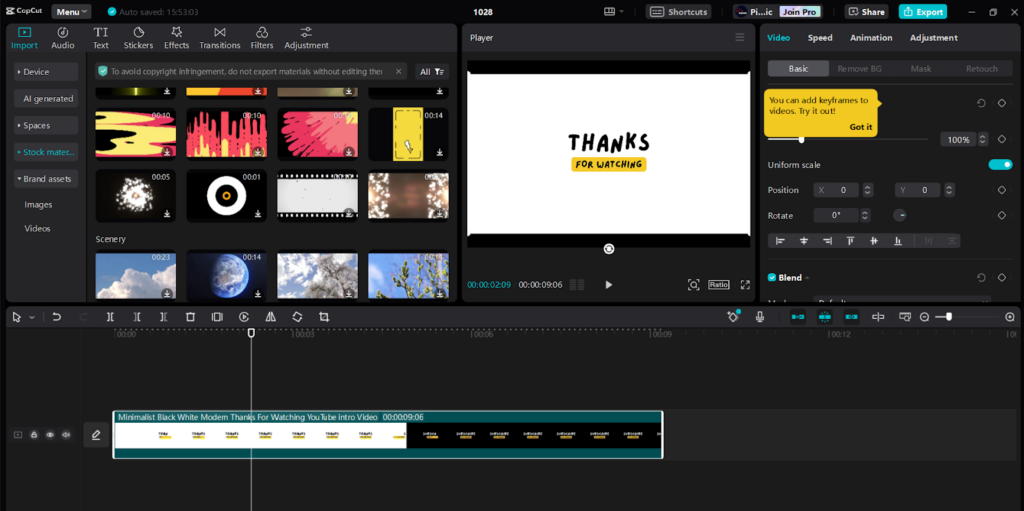Switch to the Animation tab
The width and height of the screenshot is (1024, 511).
(871, 38)
